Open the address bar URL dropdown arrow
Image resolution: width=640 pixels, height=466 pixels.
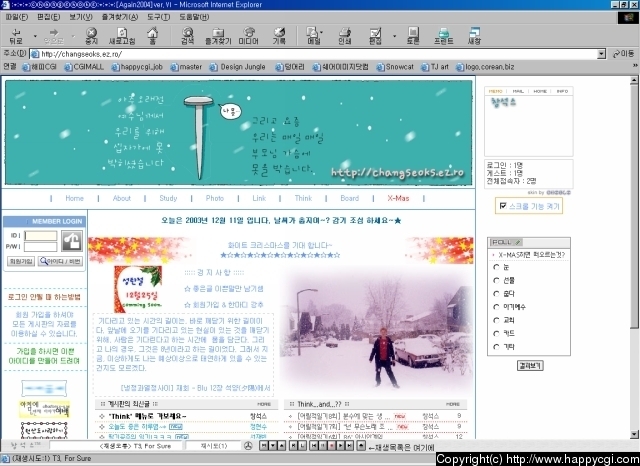click(601, 54)
